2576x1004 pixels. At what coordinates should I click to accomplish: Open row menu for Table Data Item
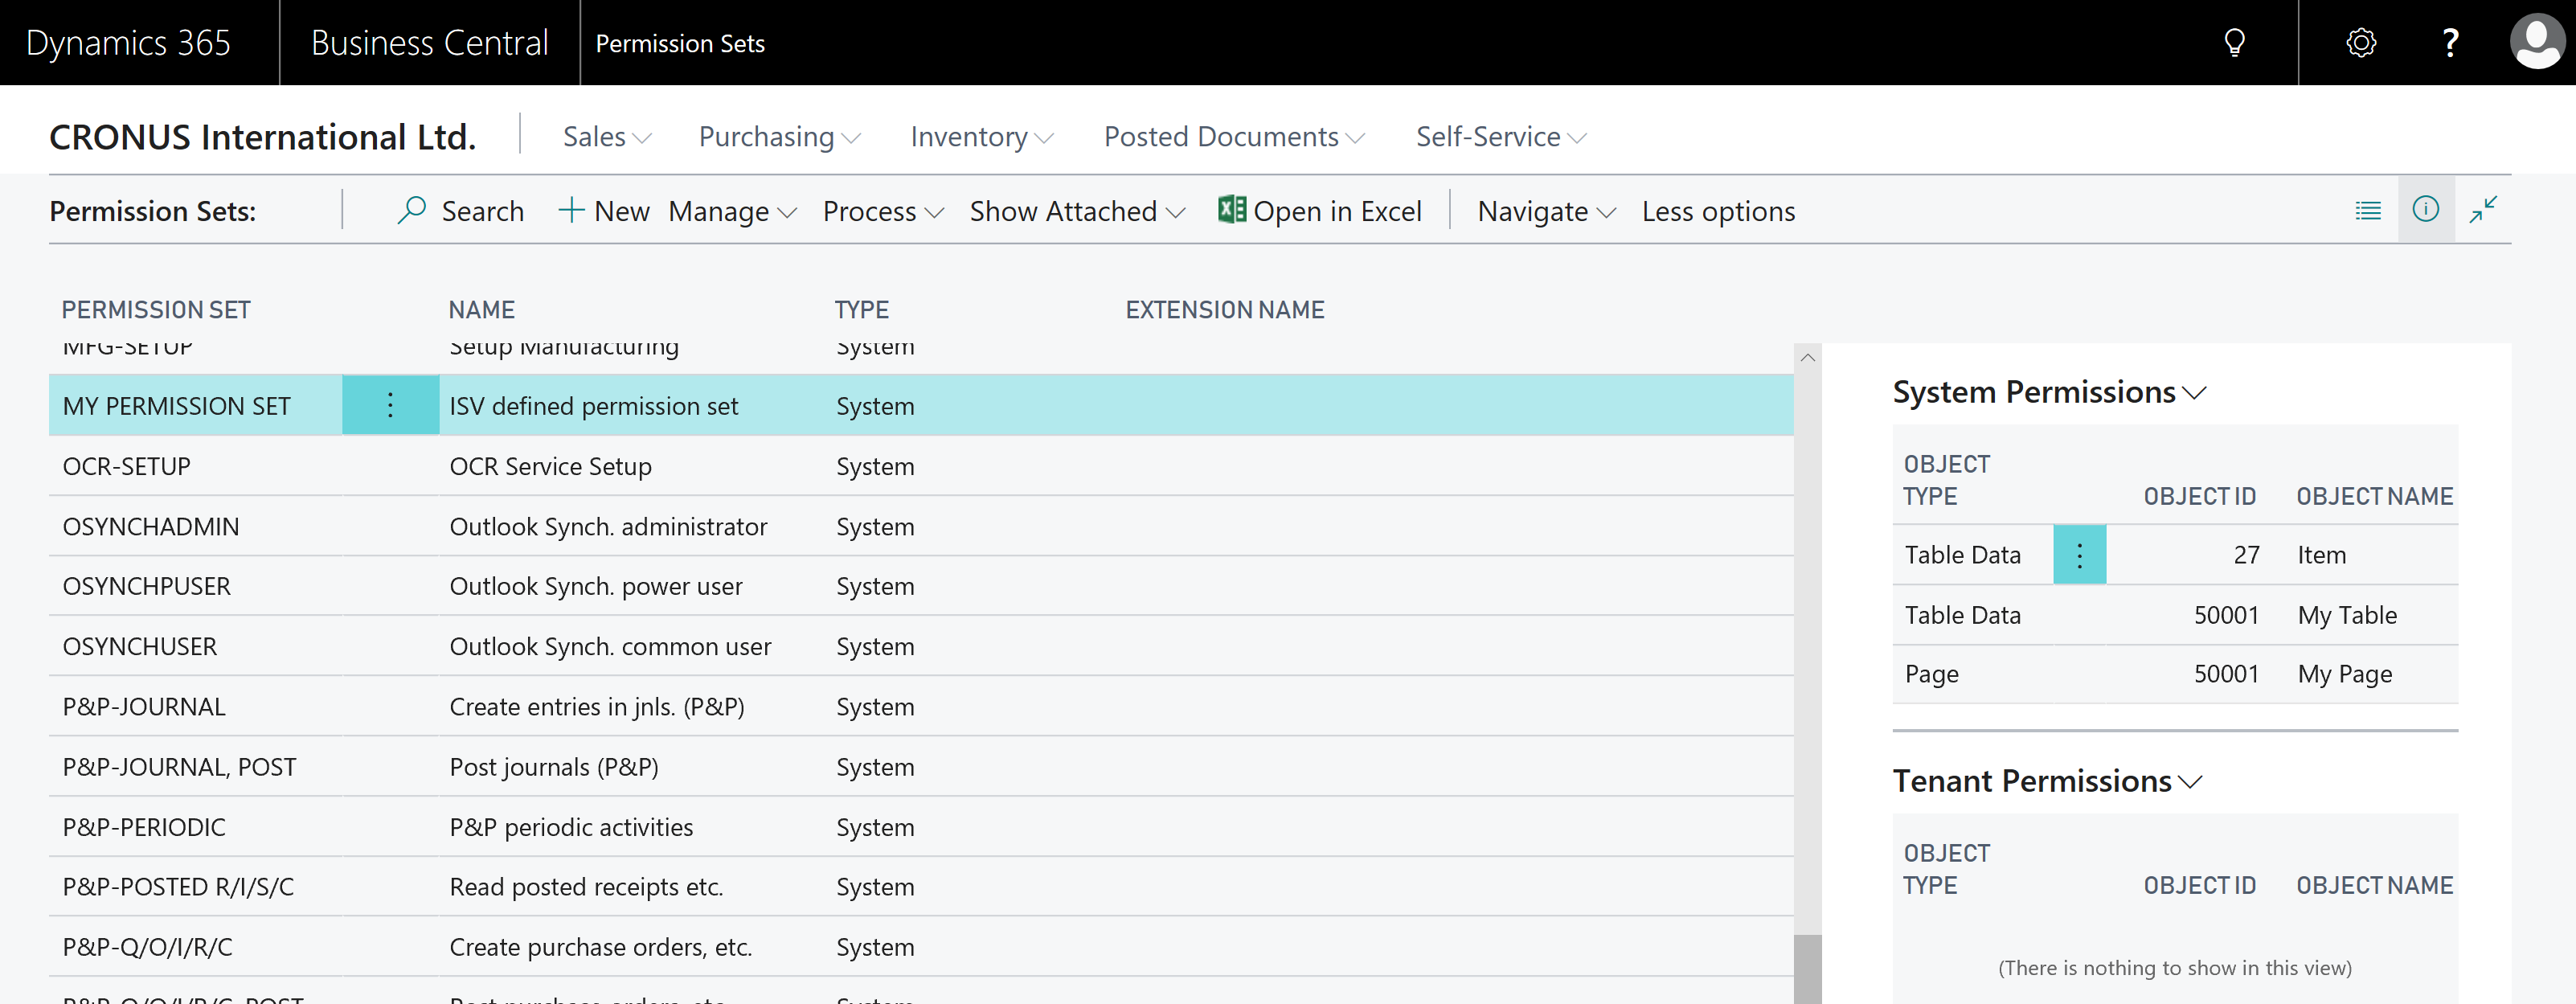pyautogui.click(x=2079, y=555)
